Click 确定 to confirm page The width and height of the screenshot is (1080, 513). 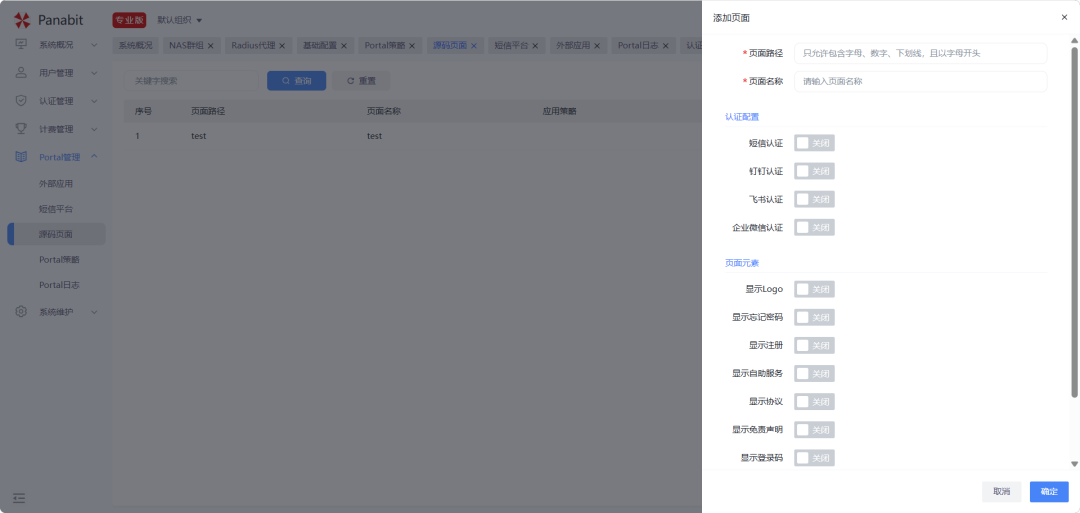(x=1049, y=492)
